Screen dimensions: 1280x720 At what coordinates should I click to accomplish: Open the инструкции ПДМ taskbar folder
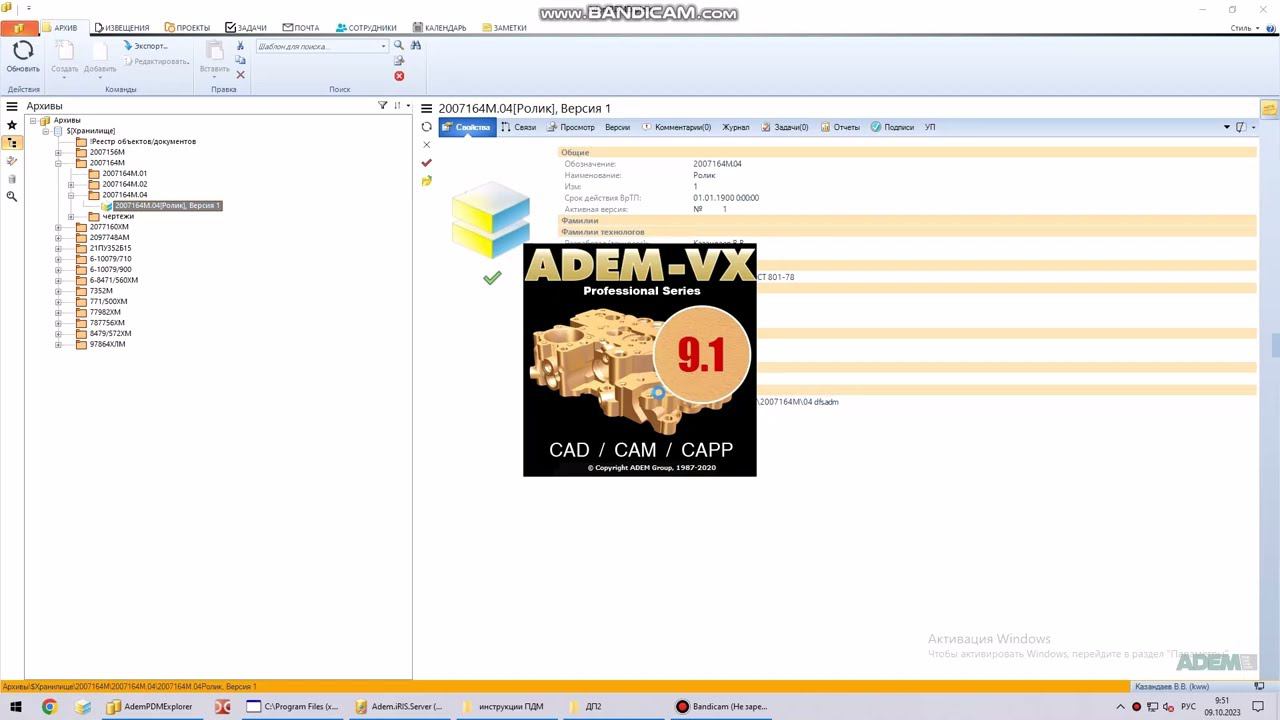point(502,706)
